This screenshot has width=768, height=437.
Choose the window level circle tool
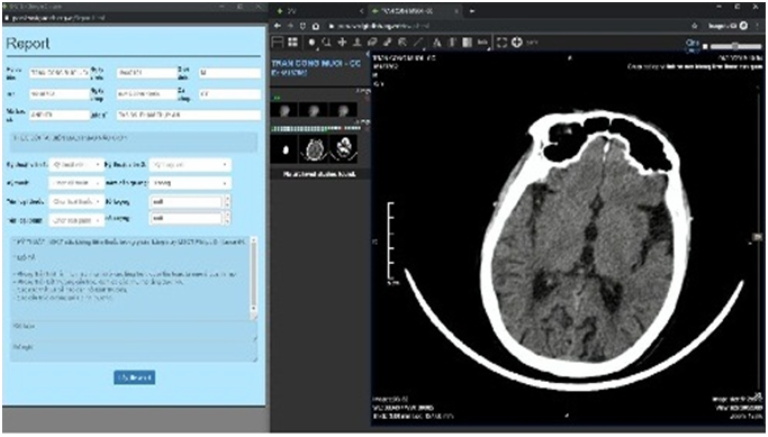pos(312,43)
